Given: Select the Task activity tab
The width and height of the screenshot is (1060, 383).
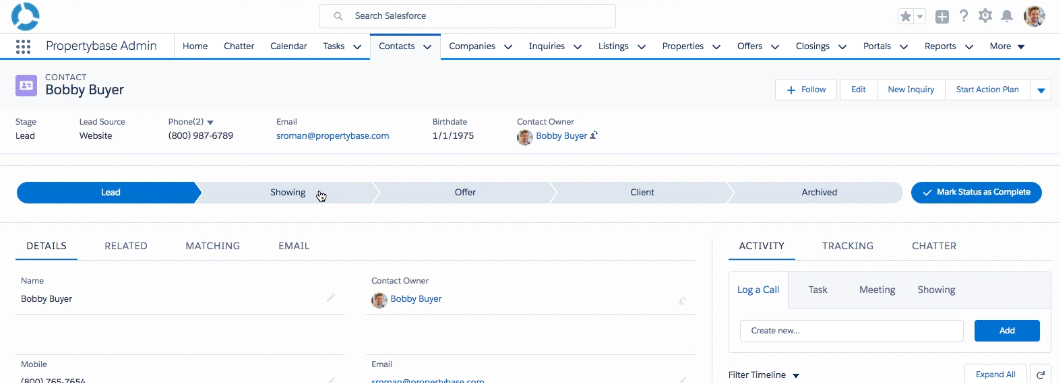Looking at the screenshot, I should point(818,290).
